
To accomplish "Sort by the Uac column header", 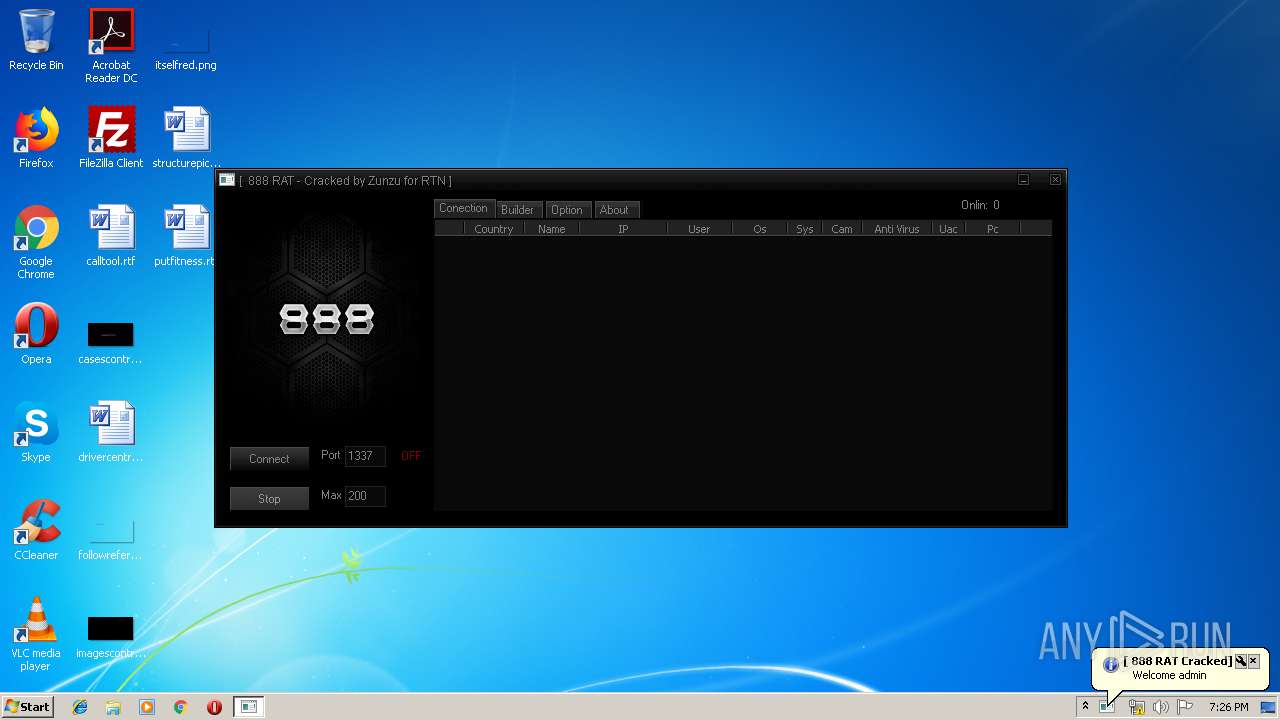I will (x=949, y=229).
